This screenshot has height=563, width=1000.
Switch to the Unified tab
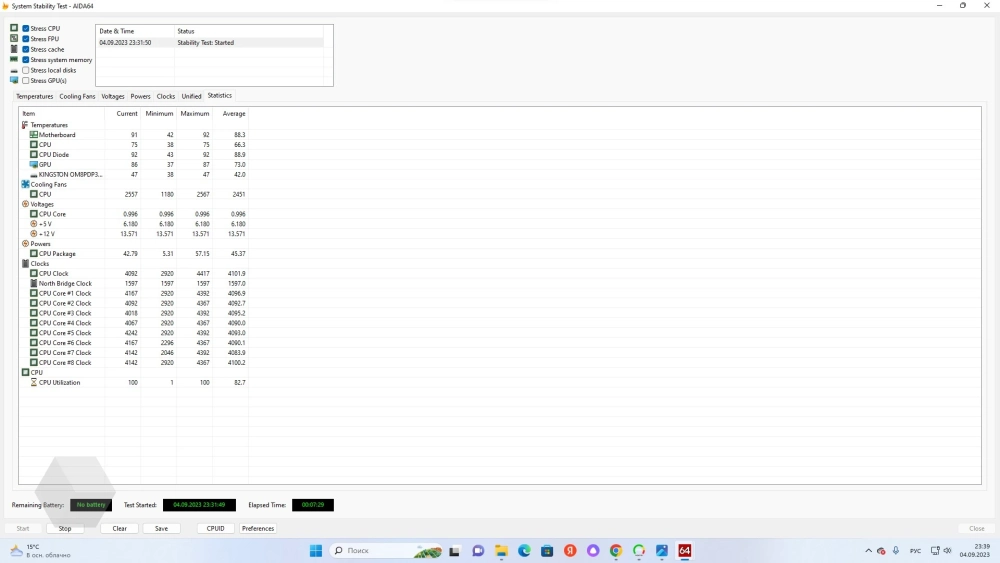(191, 96)
